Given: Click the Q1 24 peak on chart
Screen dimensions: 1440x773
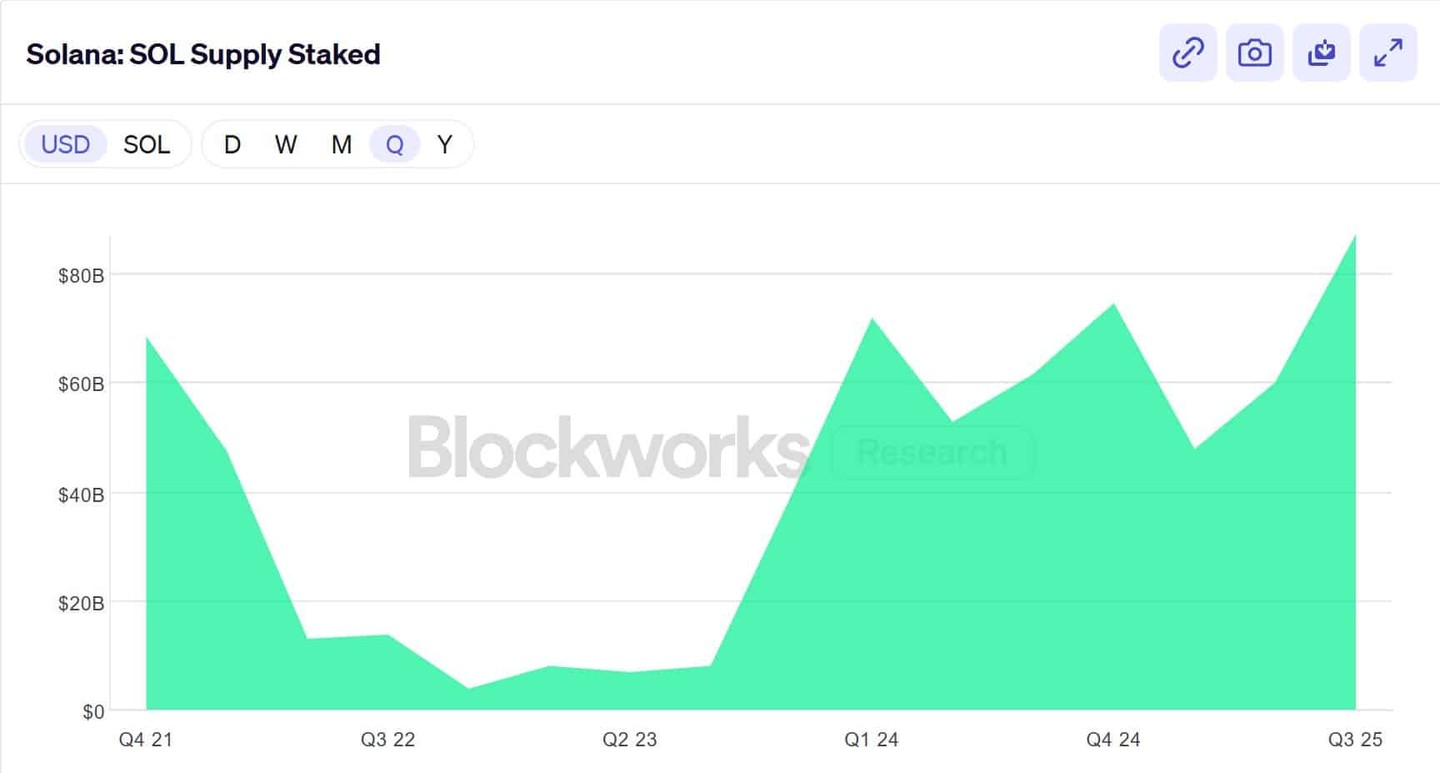Looking at the screenshot, I should coord(872,319).
